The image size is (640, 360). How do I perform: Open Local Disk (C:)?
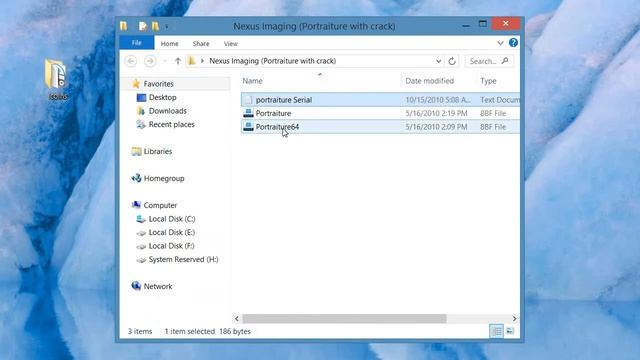(172, 219)
